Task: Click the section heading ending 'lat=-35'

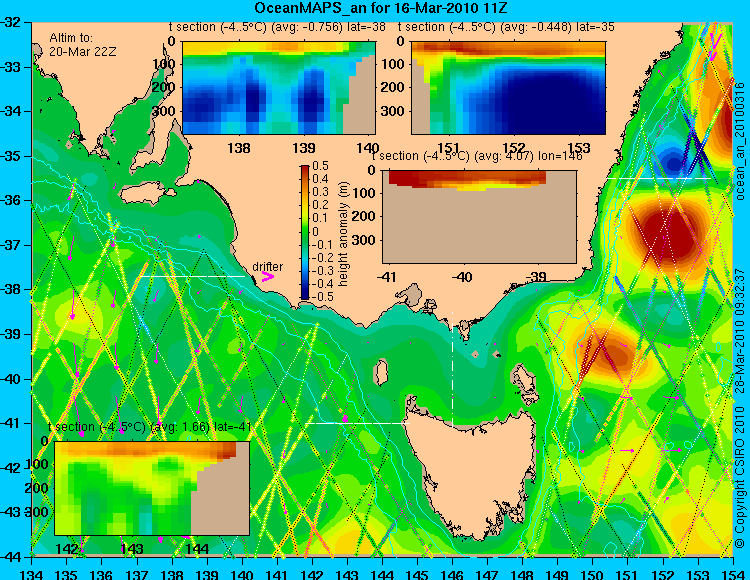Action: coord(506,27)
